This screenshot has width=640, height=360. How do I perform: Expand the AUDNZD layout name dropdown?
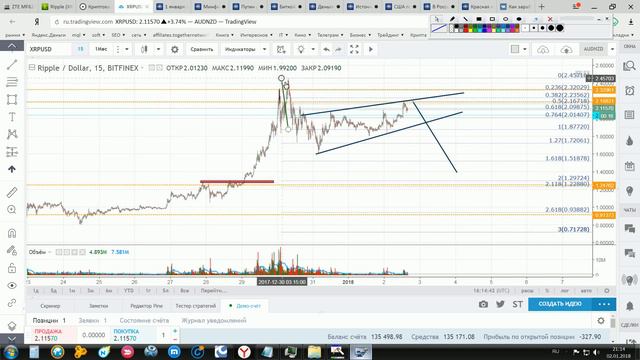pyautogui.click(x=612, y=49)
